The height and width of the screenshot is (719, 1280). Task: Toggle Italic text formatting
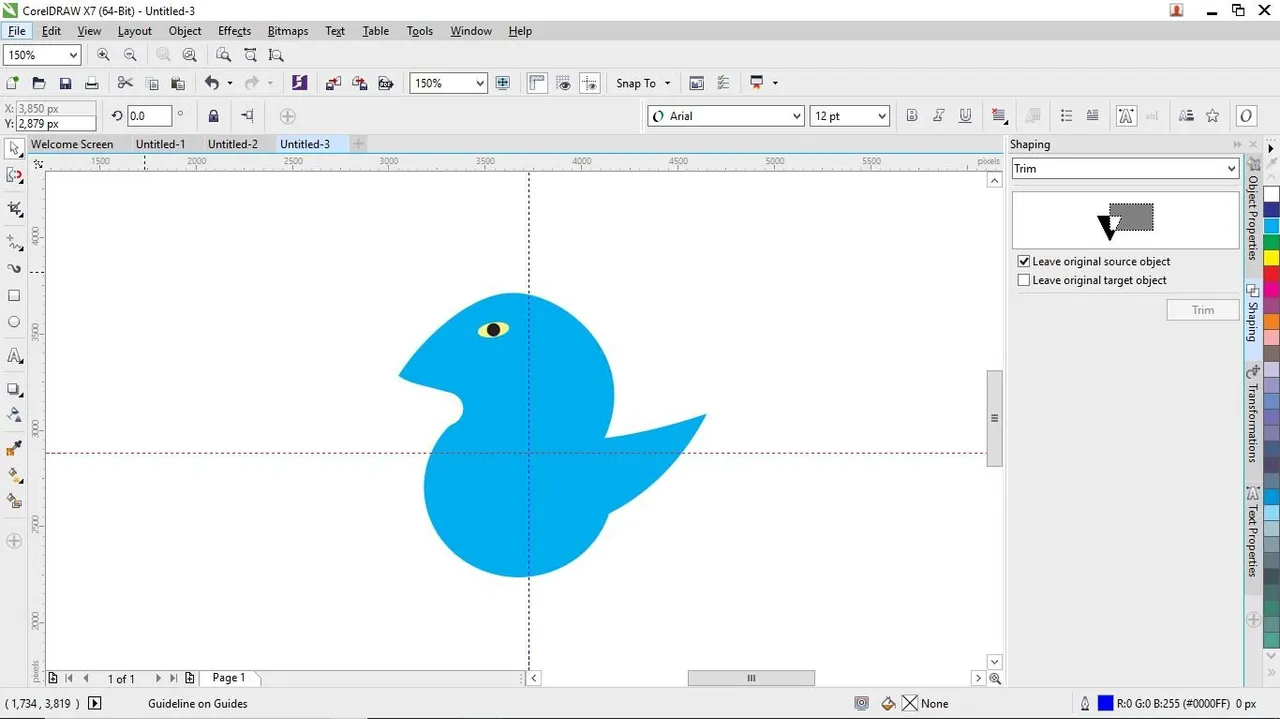(x=938, y=116)
